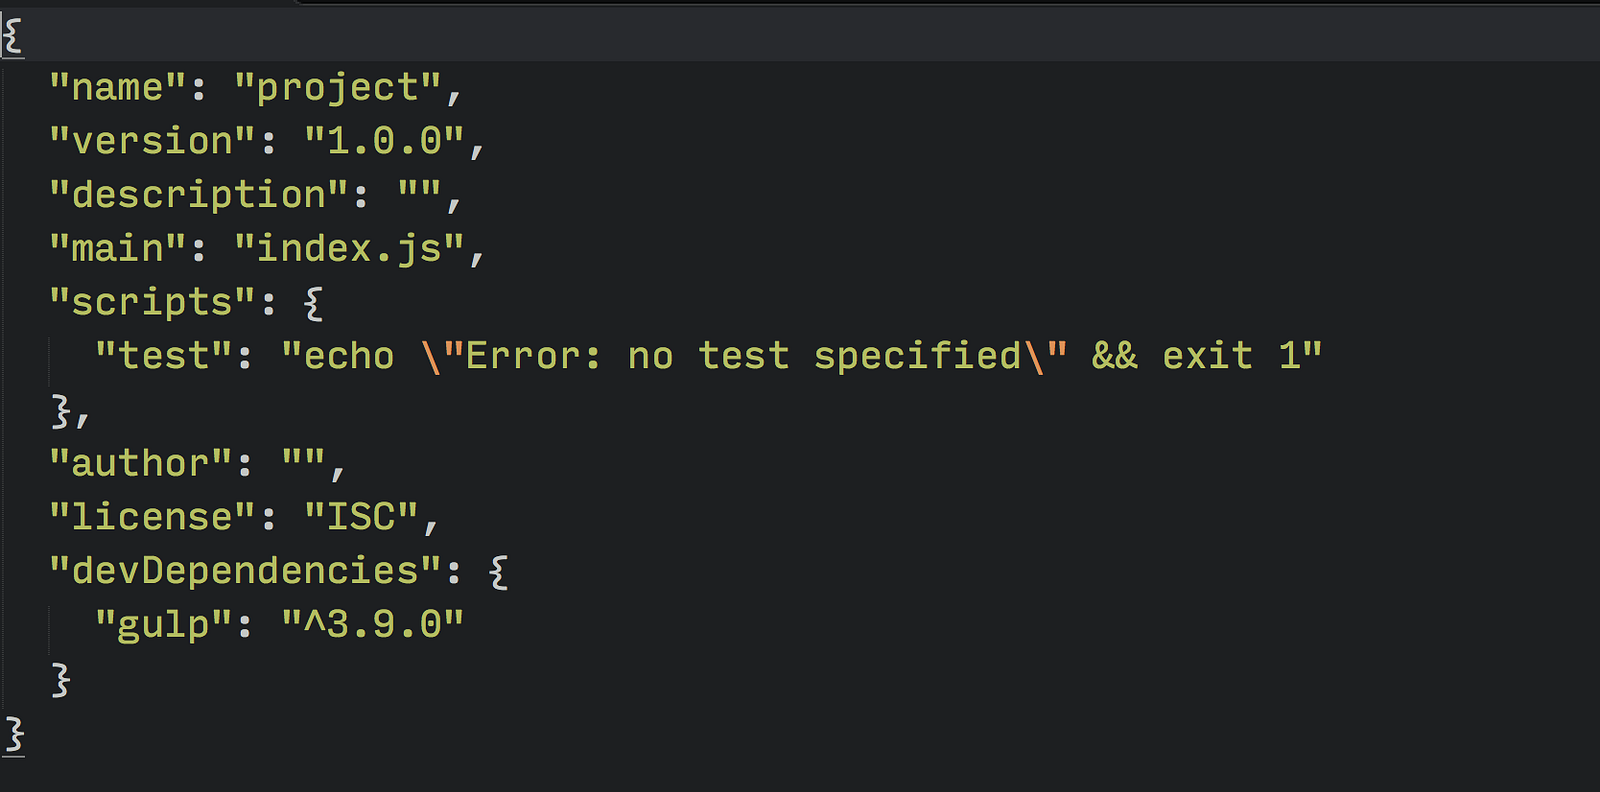Screen dimensions: 1600x792
Task: Click the "scripts" key
Action: pos(152,302)
